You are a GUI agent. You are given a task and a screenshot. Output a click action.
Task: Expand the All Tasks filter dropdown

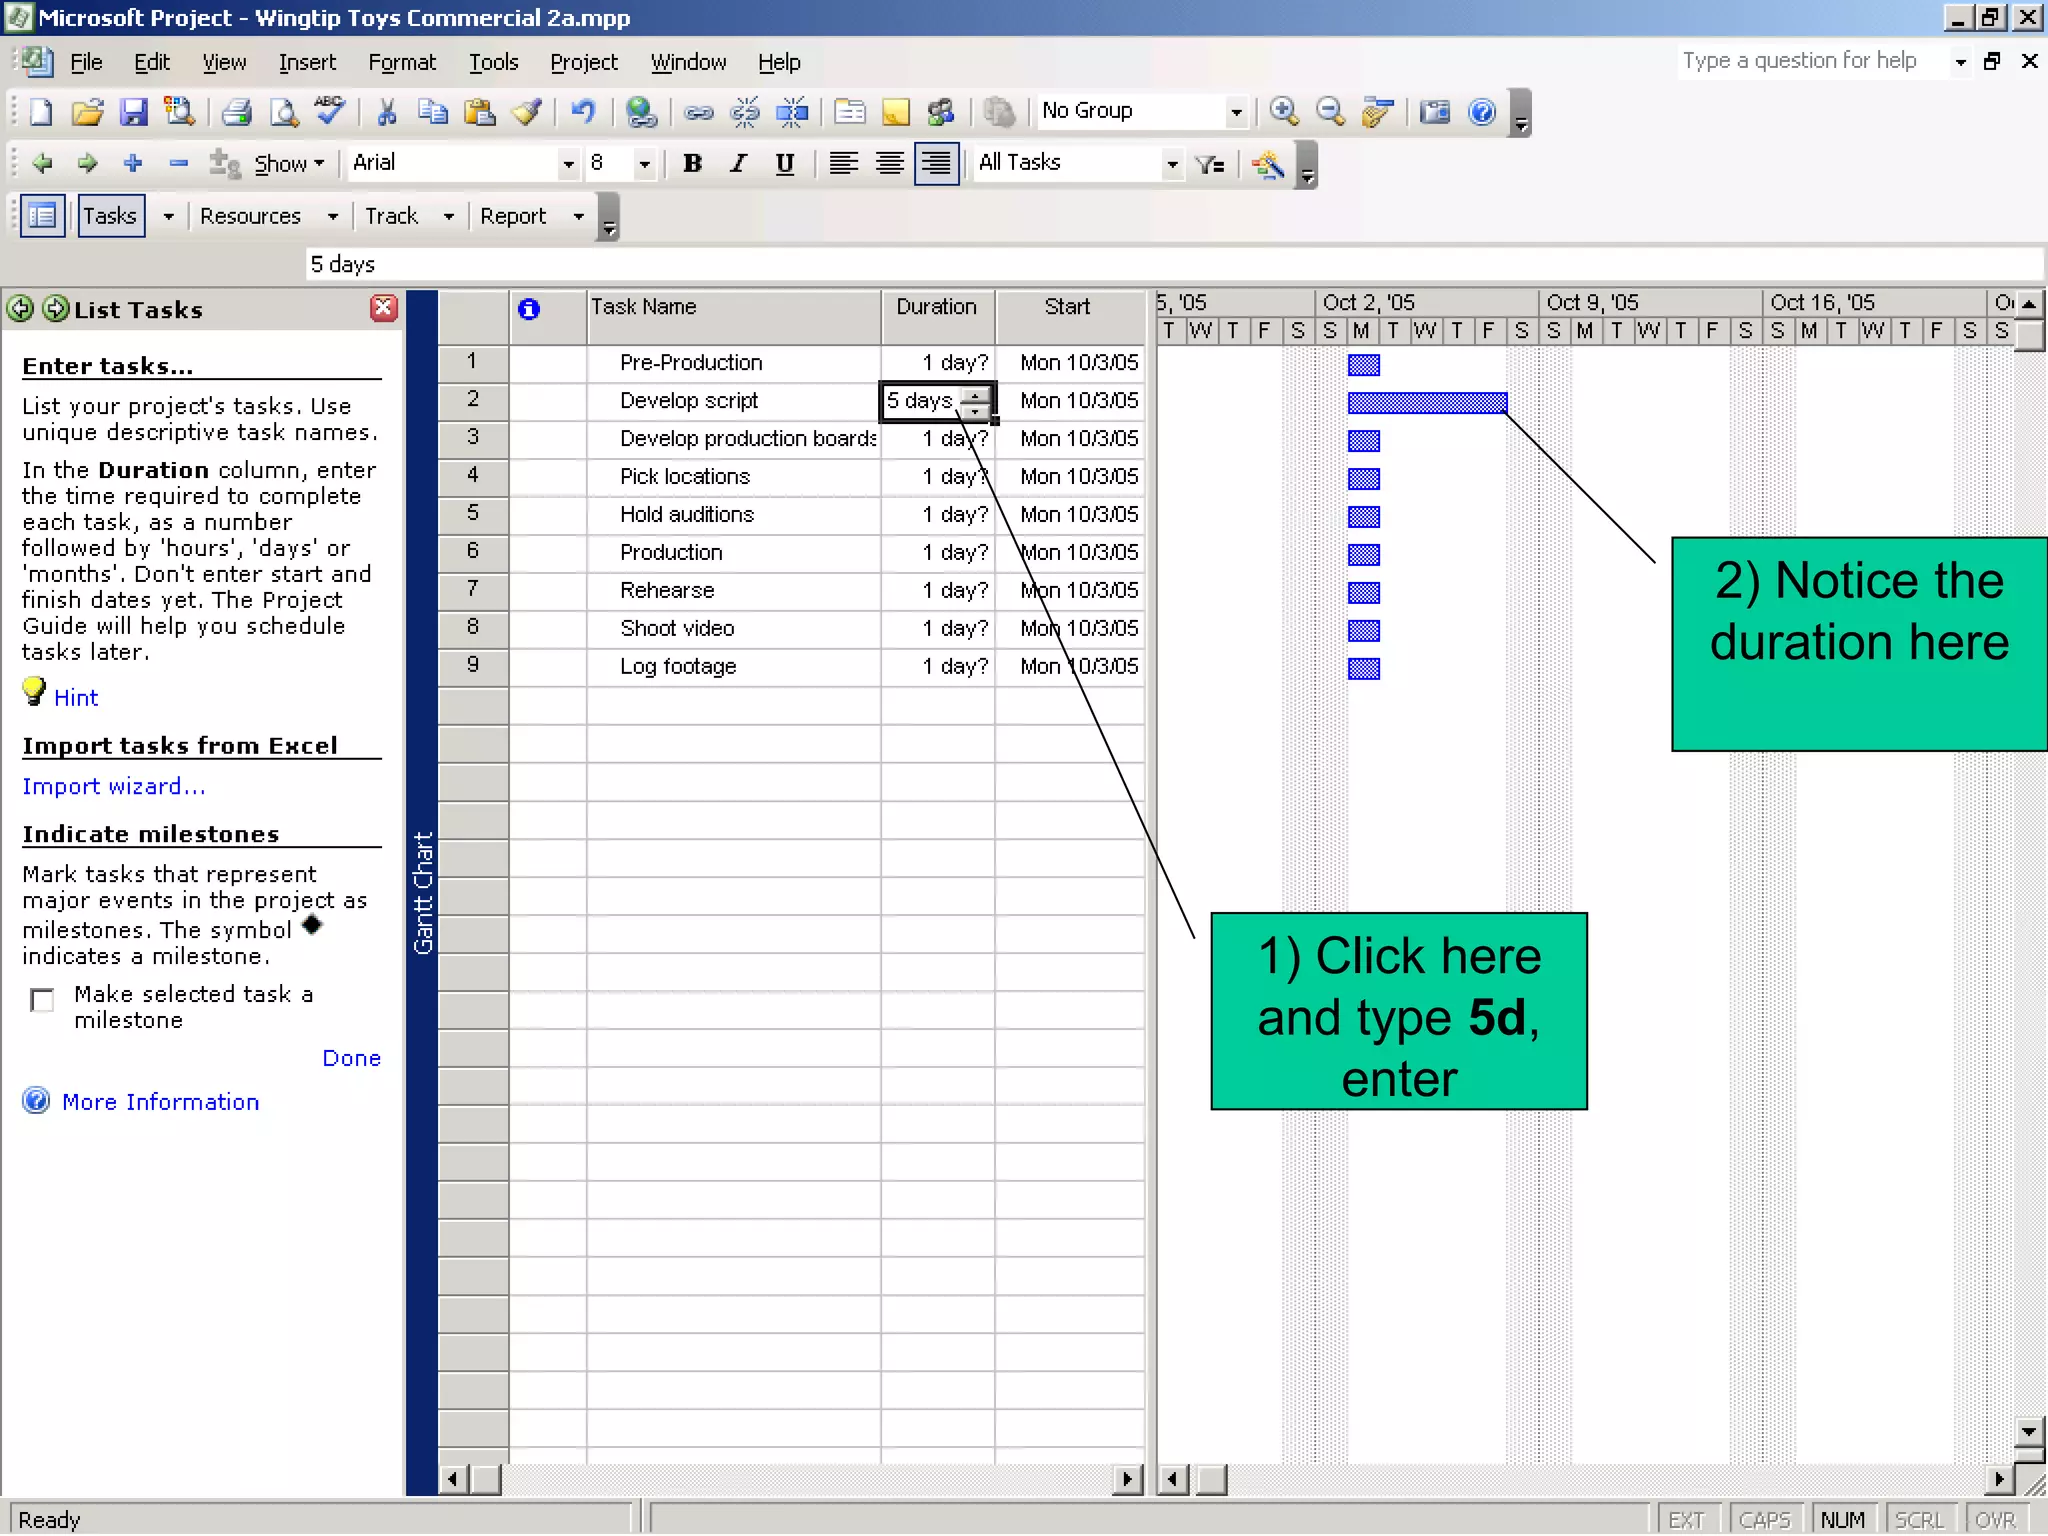click(1172, 164)
